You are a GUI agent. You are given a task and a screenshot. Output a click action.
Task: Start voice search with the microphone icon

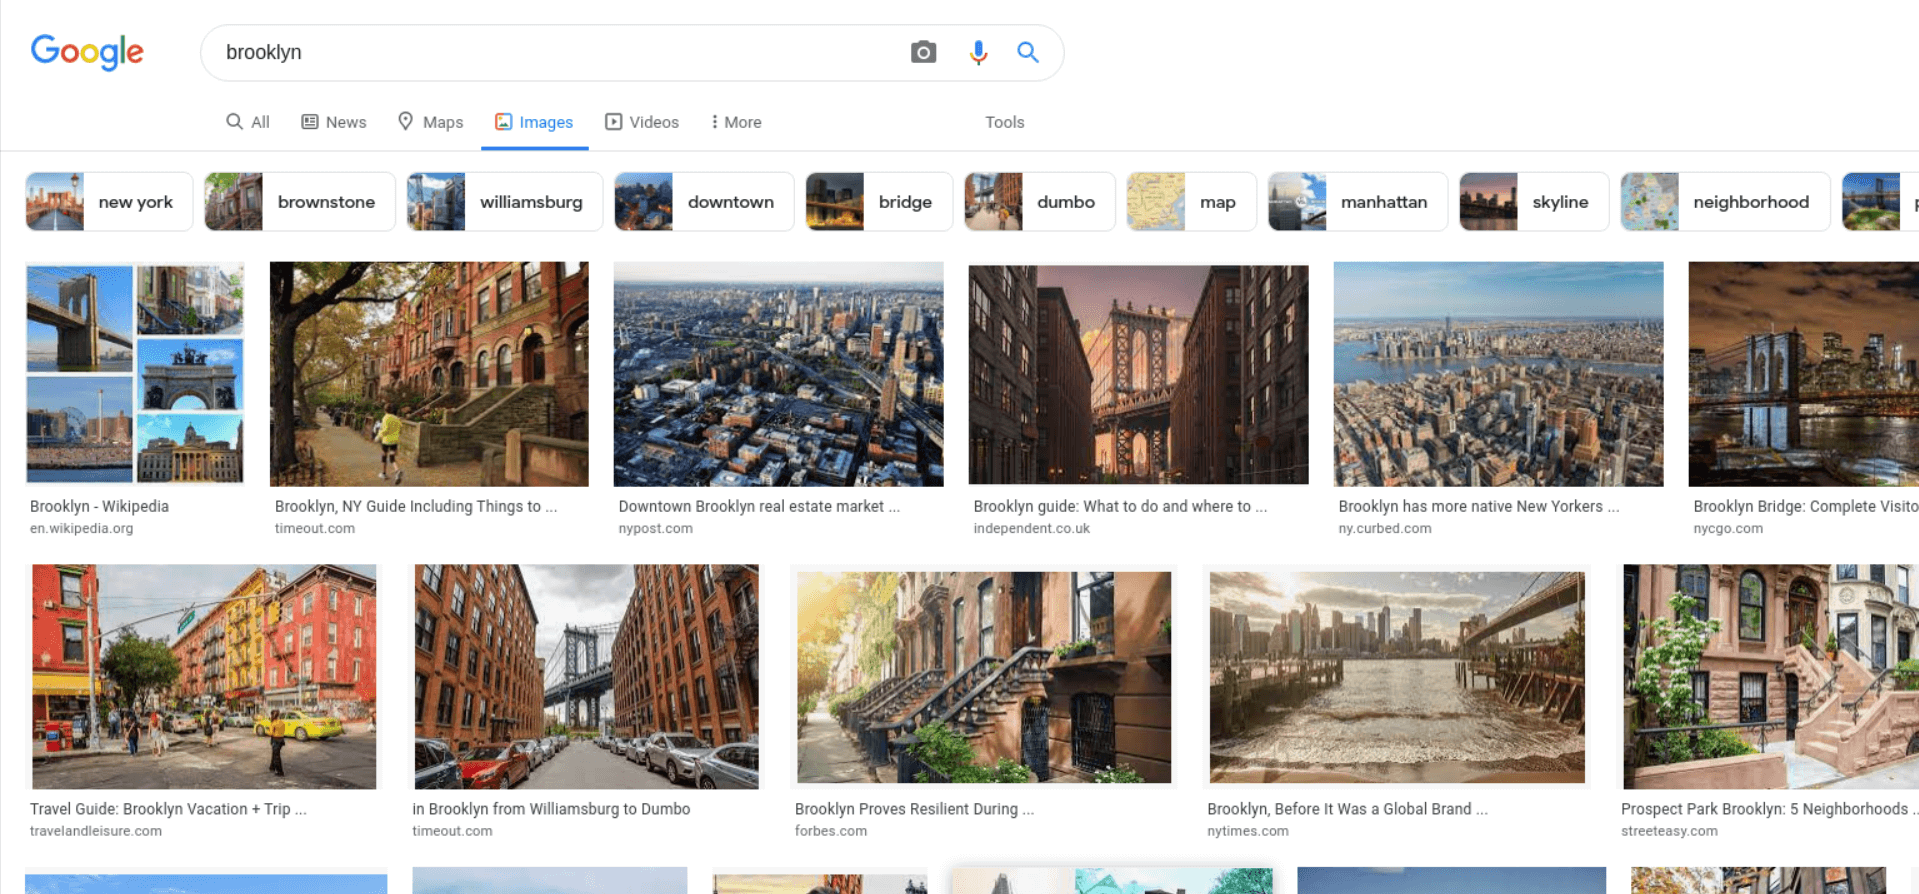coord(978,52)
